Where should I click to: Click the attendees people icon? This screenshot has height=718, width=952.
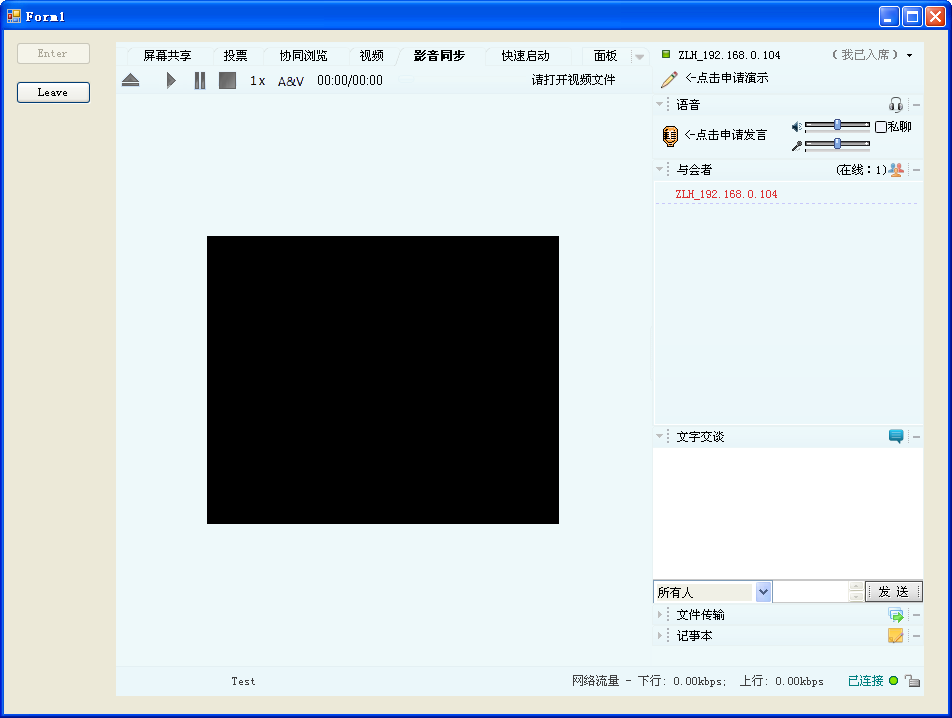(x=896, y=170)
